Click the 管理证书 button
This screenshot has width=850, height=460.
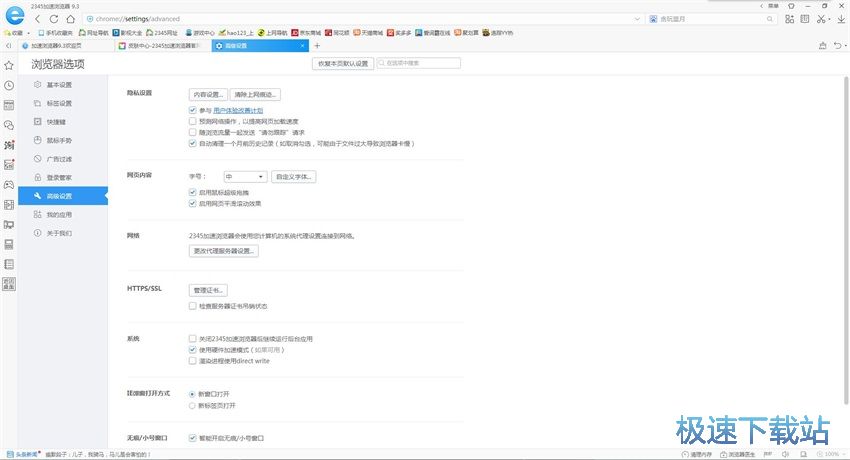coord(208,290)
